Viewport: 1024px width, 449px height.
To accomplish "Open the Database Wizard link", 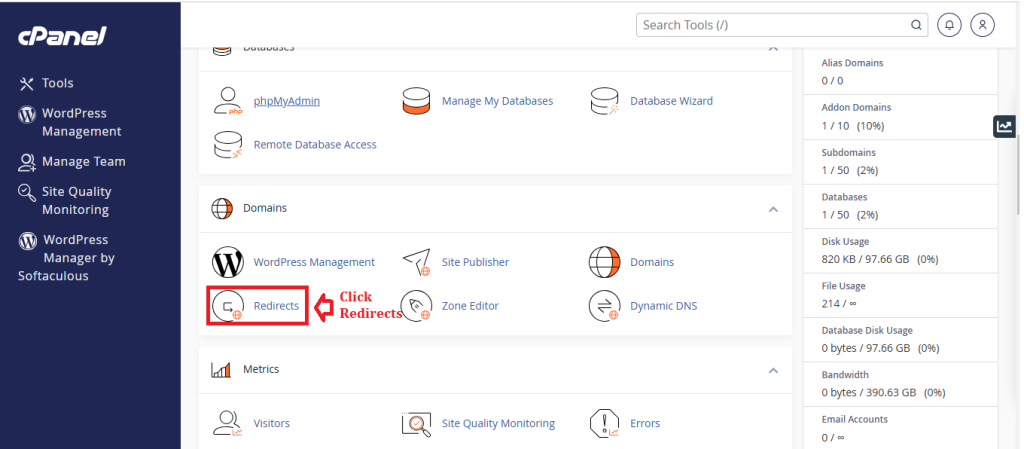I will pyautogui.click(x=671, y=101).
